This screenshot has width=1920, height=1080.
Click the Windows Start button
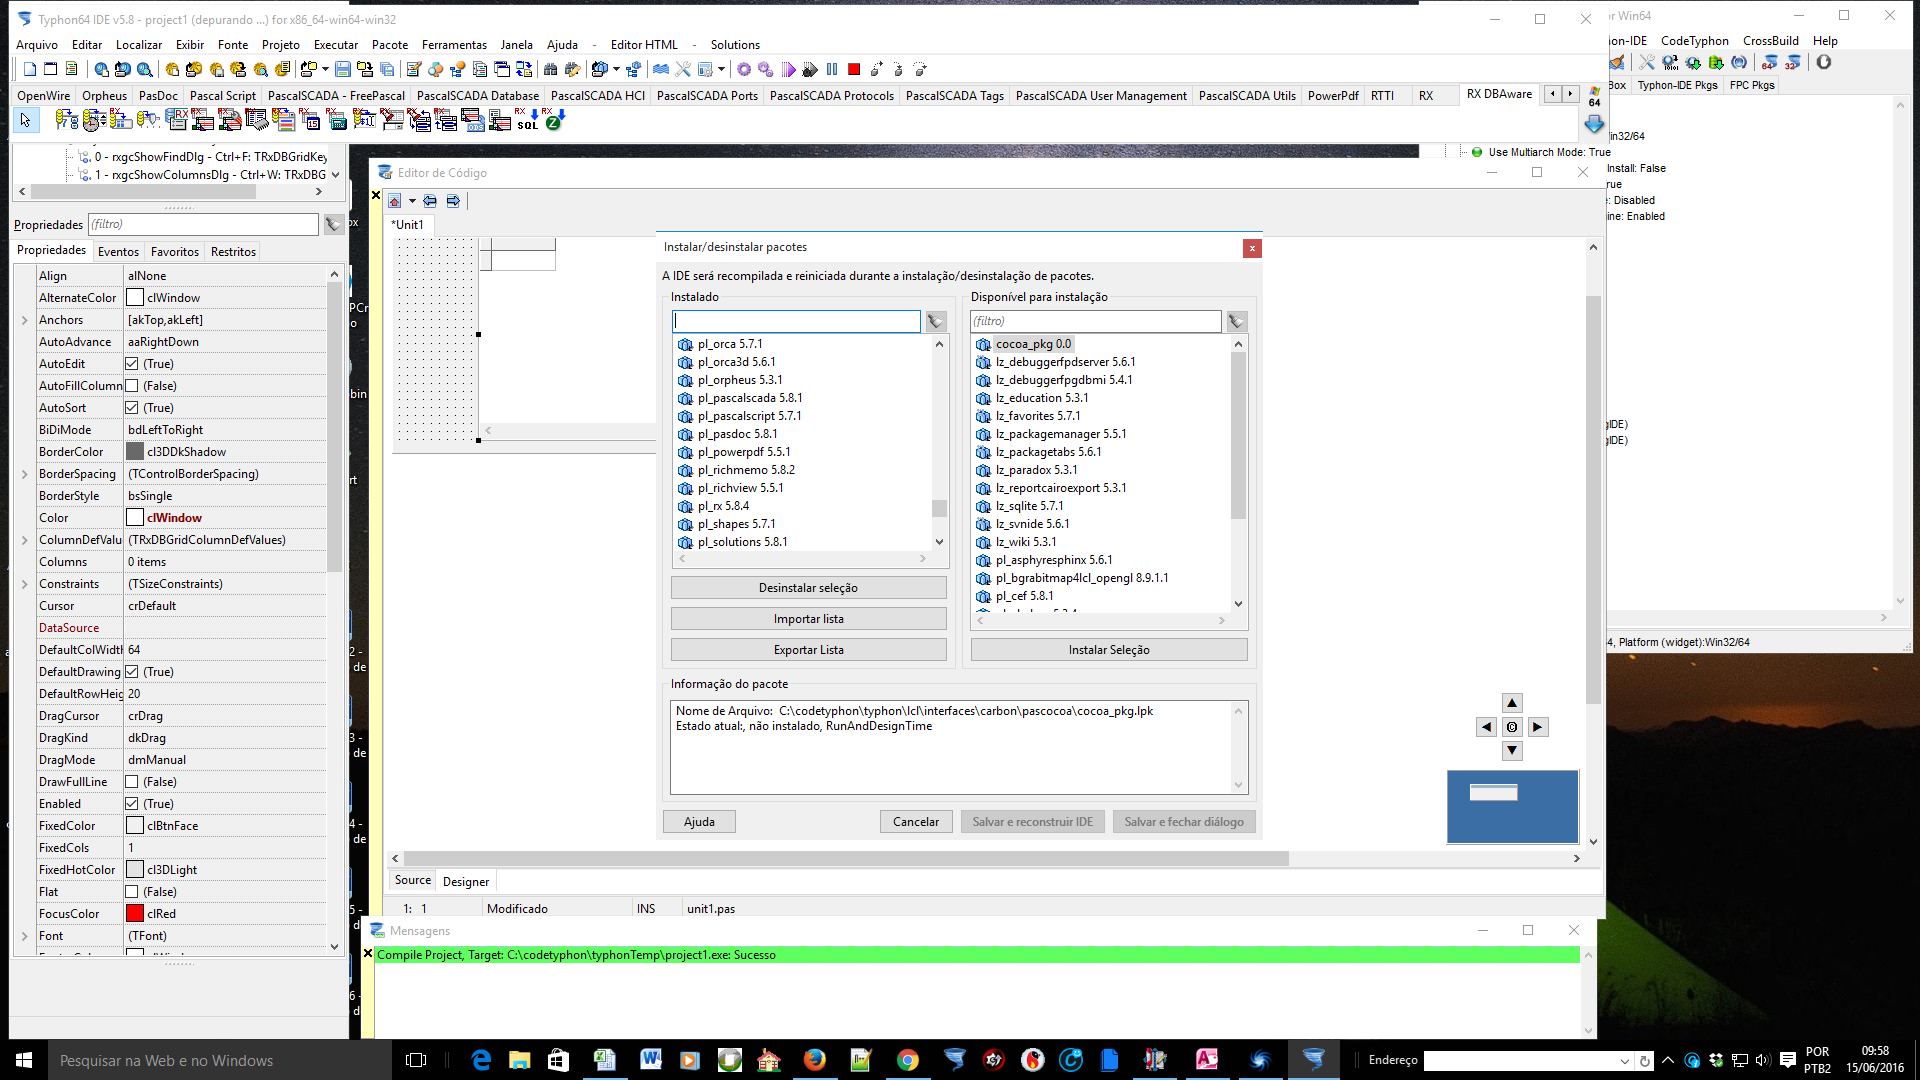point(24,1060)
